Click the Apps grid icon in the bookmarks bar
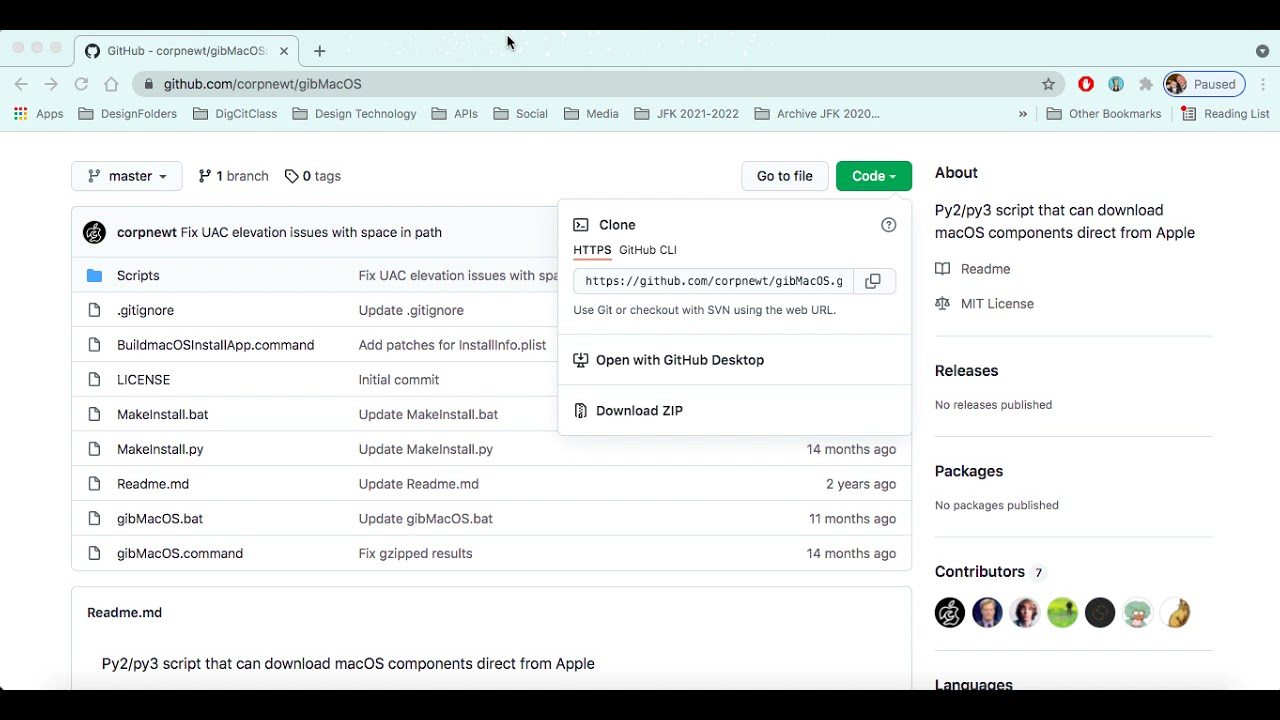This screenshot has height=720, width=1280. click(20, 114)
